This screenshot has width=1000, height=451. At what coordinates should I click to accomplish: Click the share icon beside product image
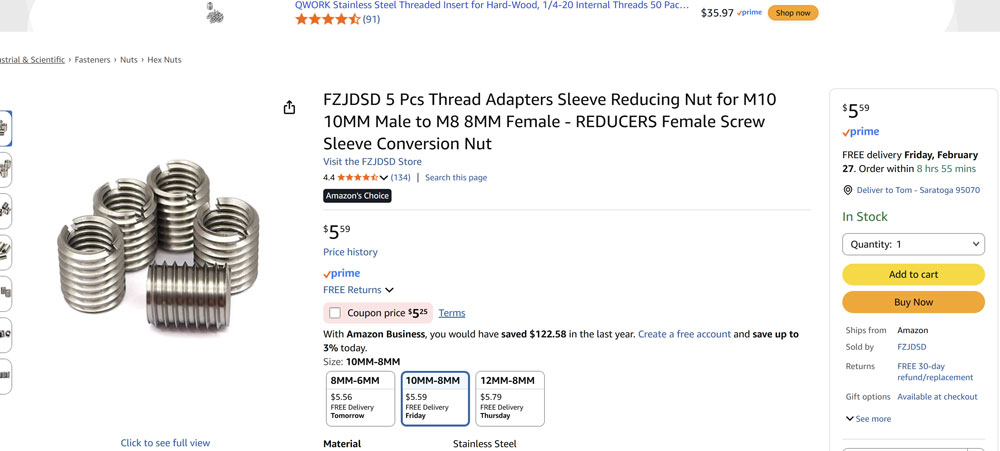point(289,108)
